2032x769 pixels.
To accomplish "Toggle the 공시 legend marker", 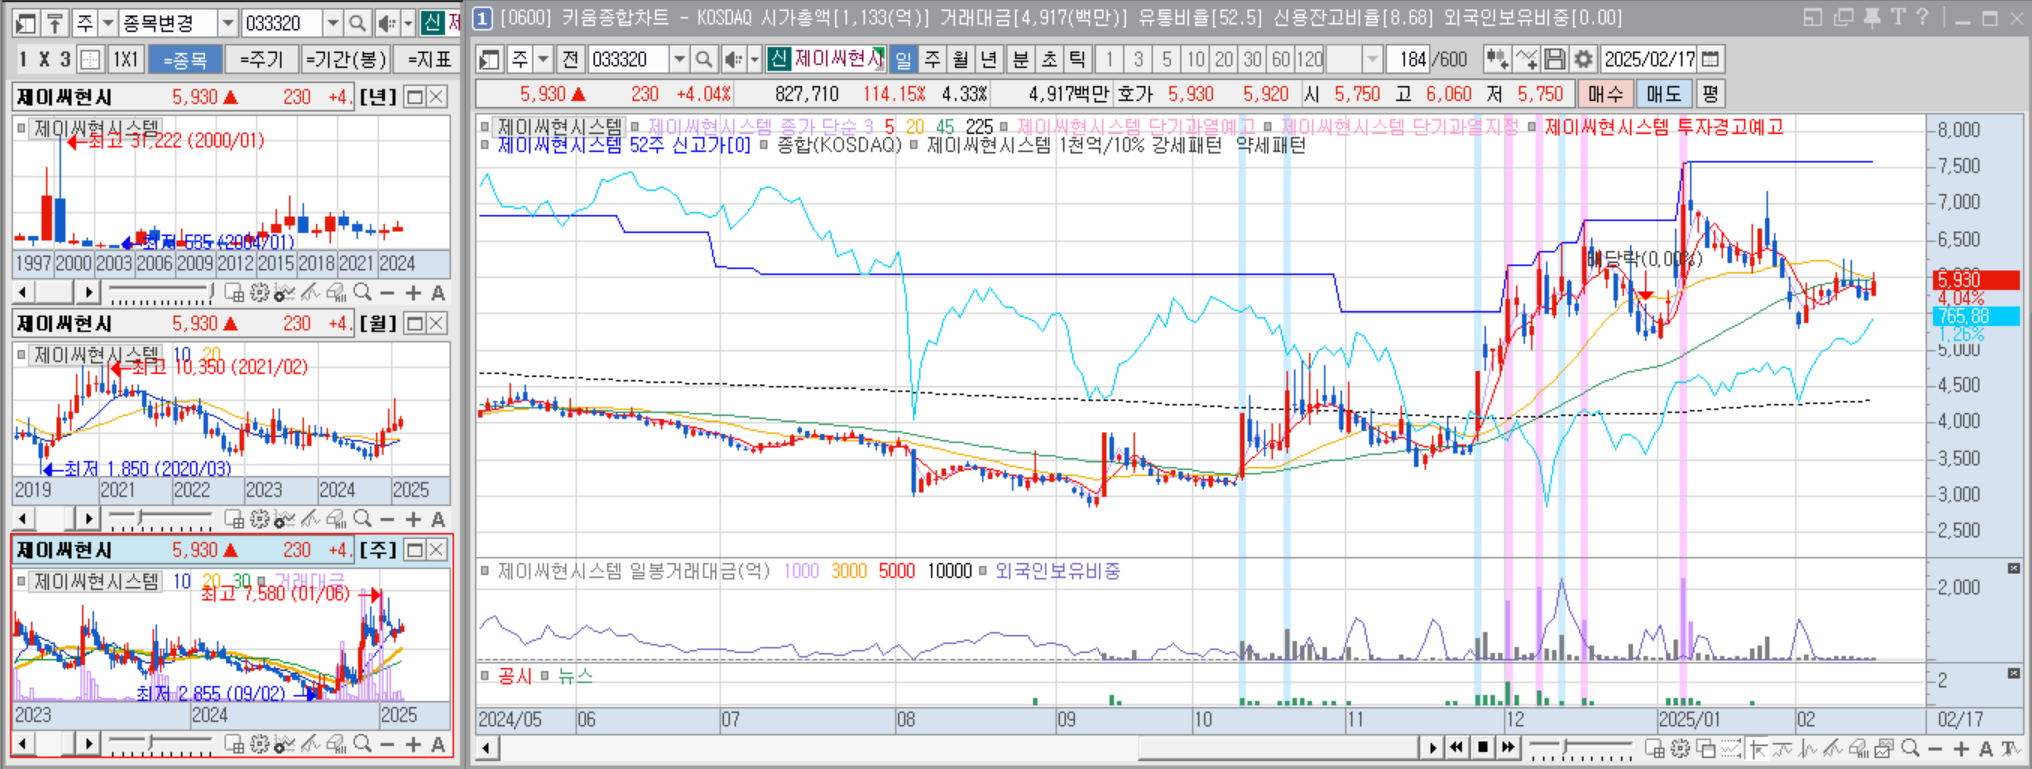I will click(485, 676).
